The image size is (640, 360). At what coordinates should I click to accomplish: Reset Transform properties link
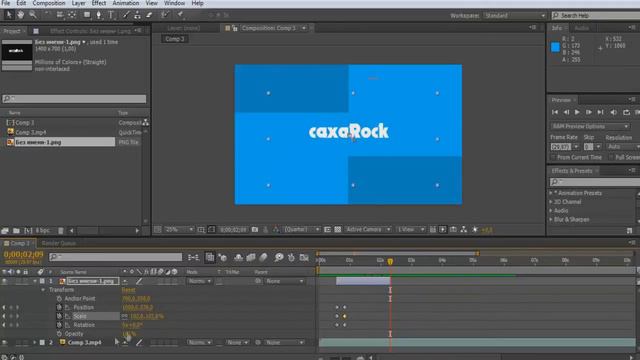click(128, 290)
